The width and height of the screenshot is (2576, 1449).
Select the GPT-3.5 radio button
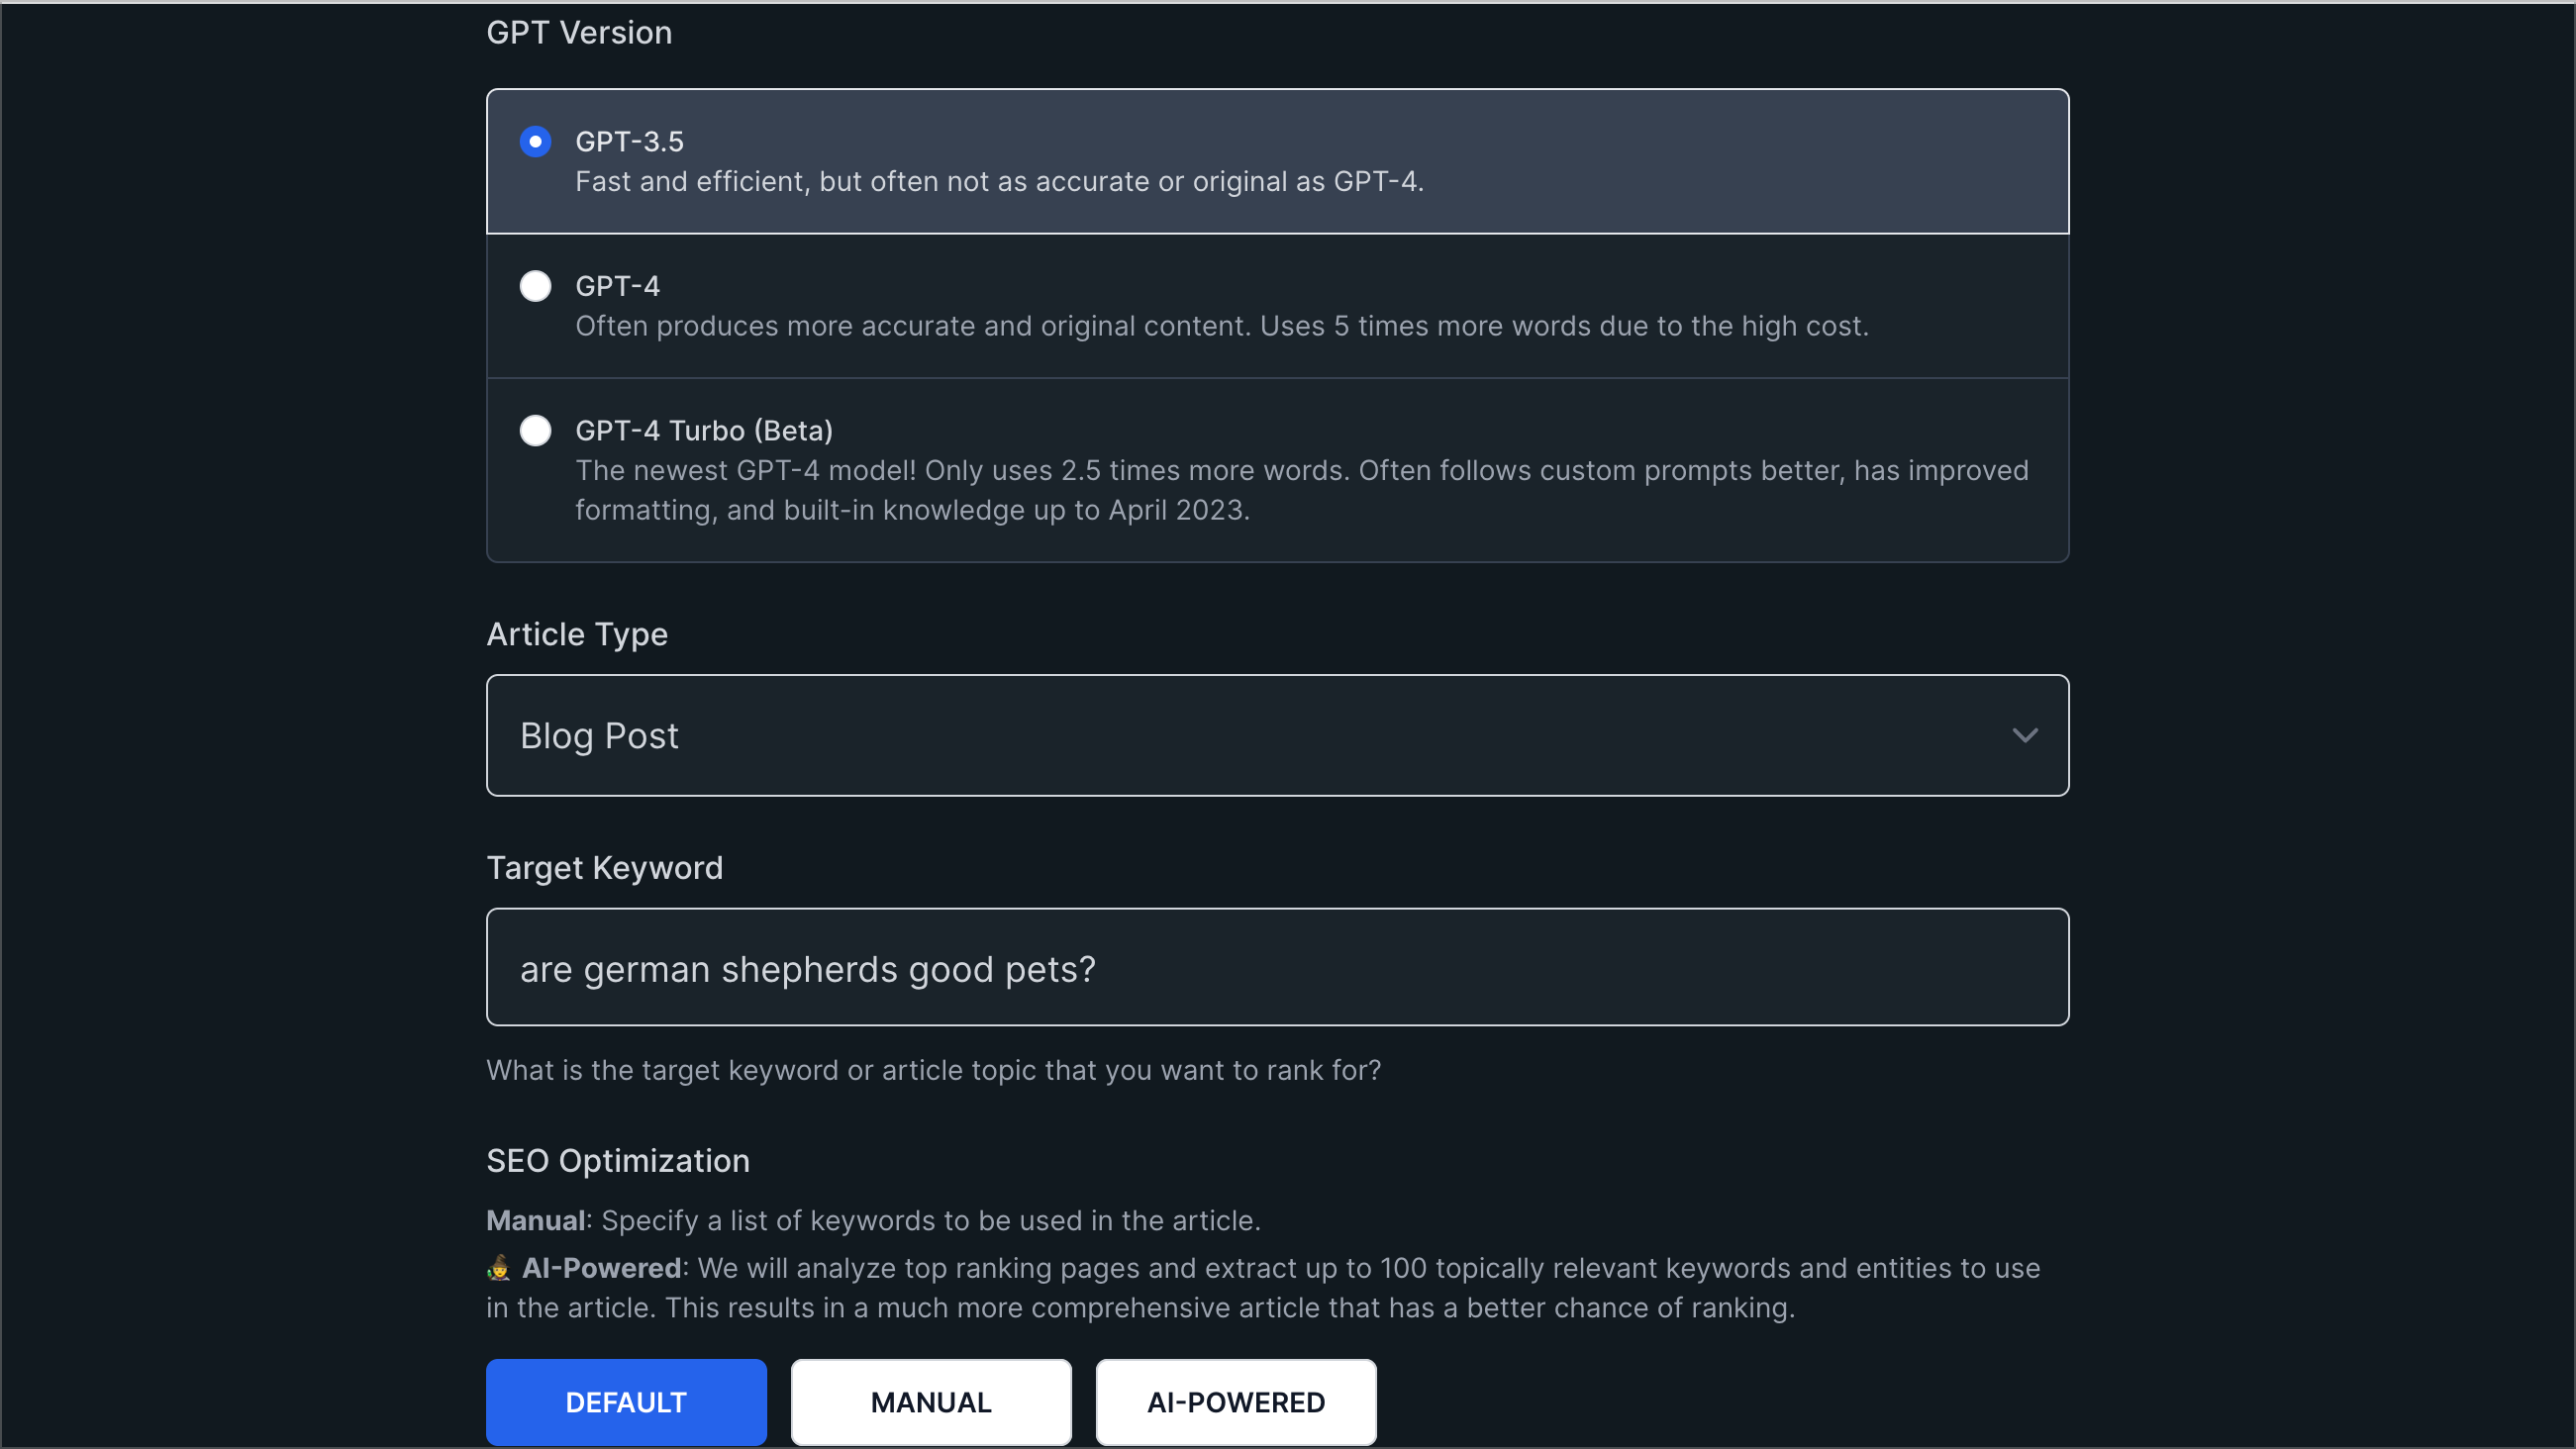coord(535,142)
